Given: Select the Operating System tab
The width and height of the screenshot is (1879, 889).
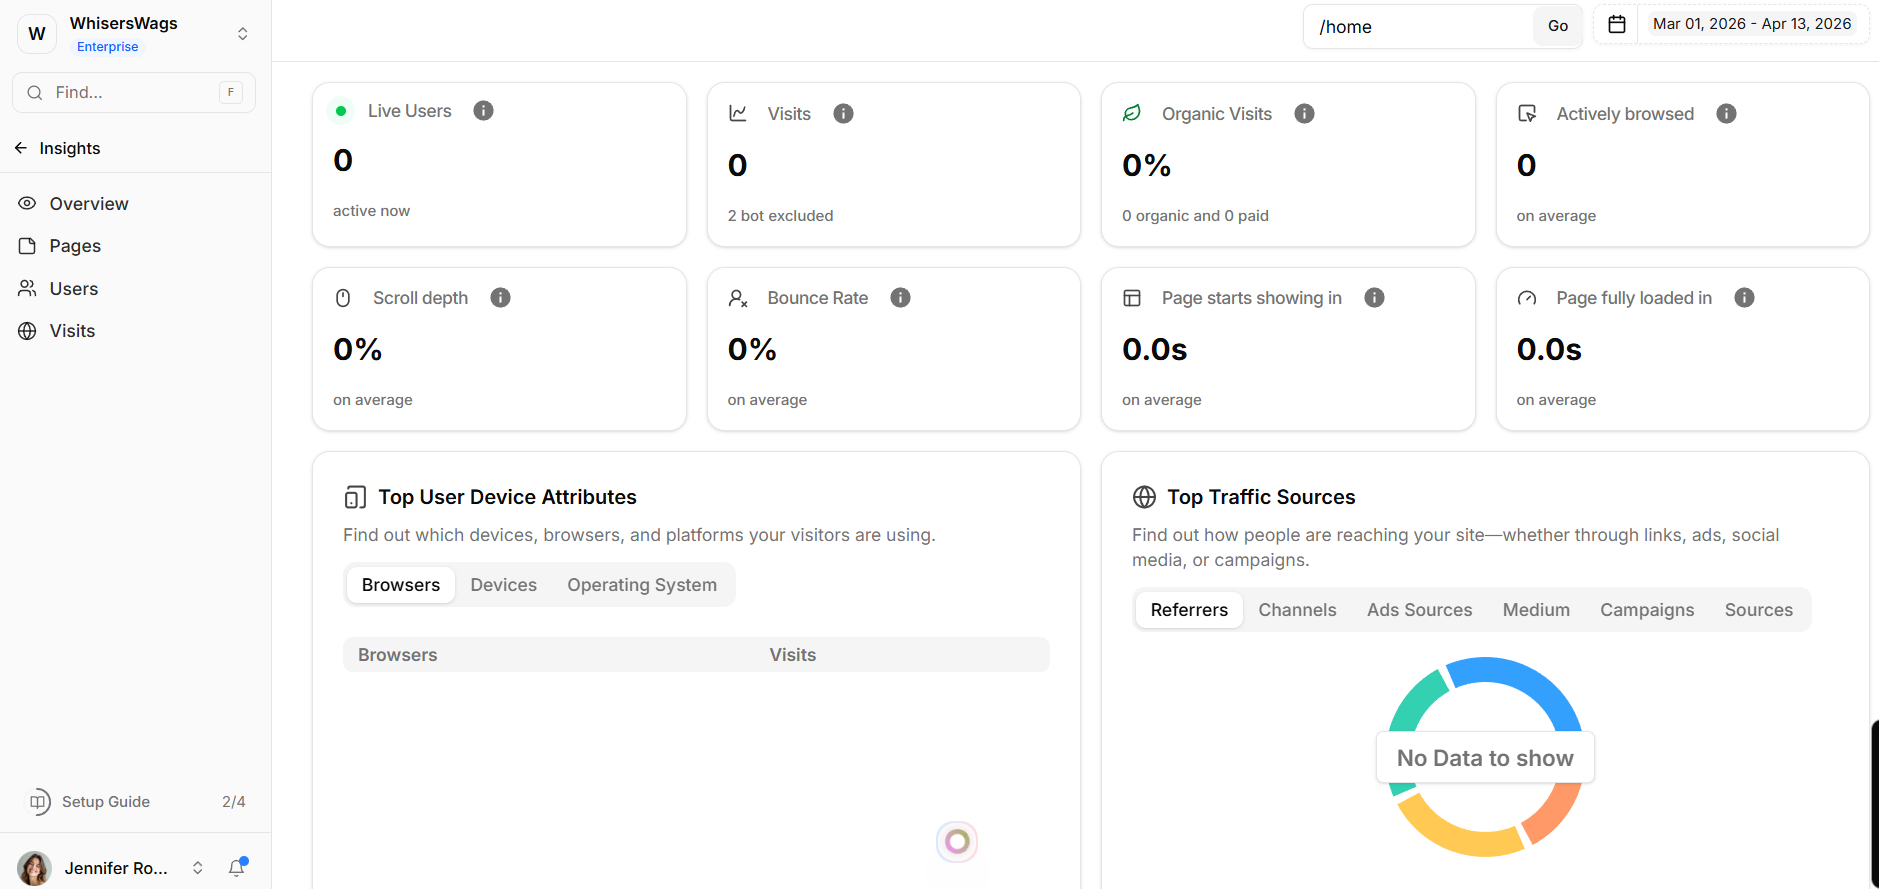Looking at the screenshot, I should click(642, 585).
